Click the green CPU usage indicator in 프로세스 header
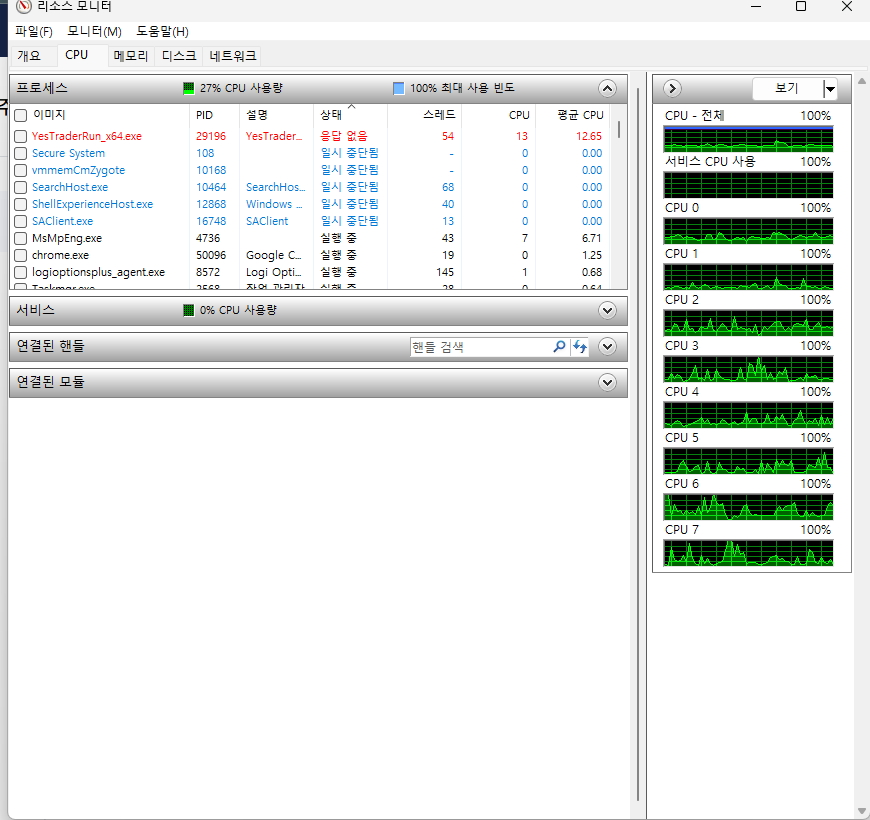 (x=189, y=88)
